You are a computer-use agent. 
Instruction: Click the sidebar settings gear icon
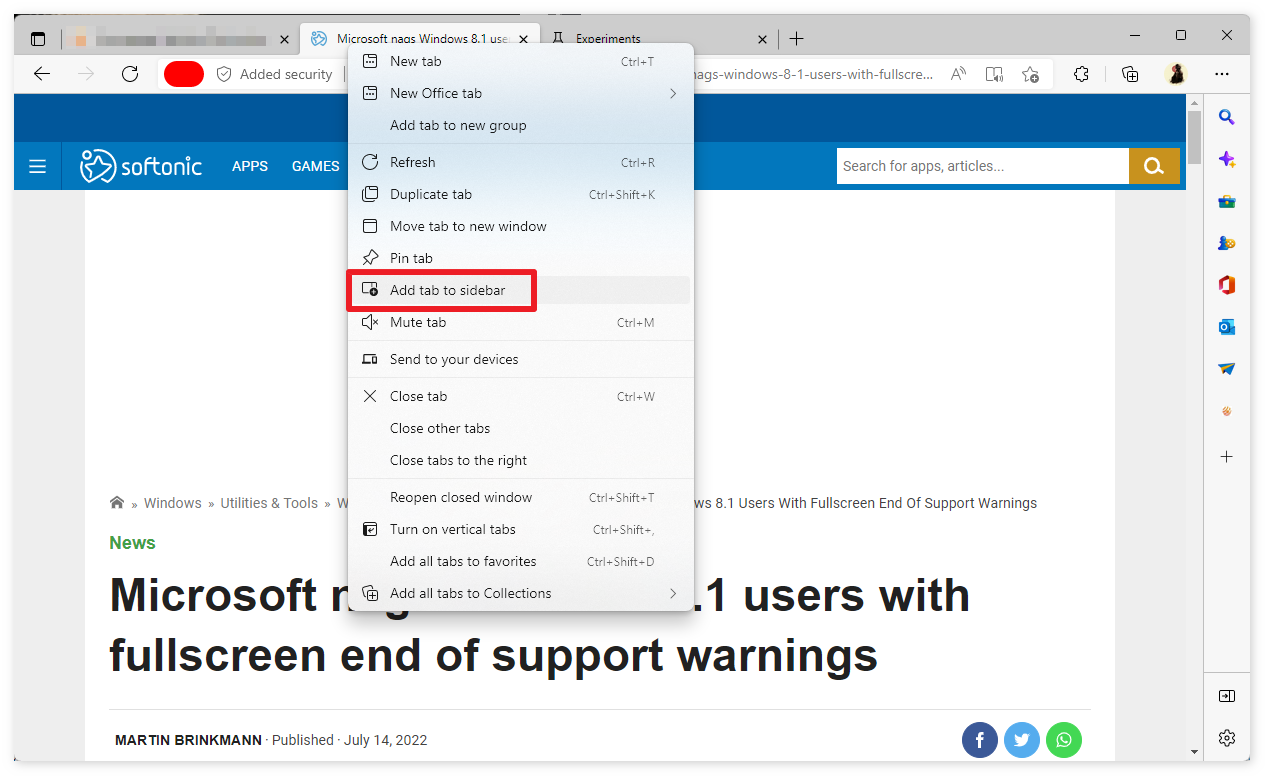tap(1226, 738)
